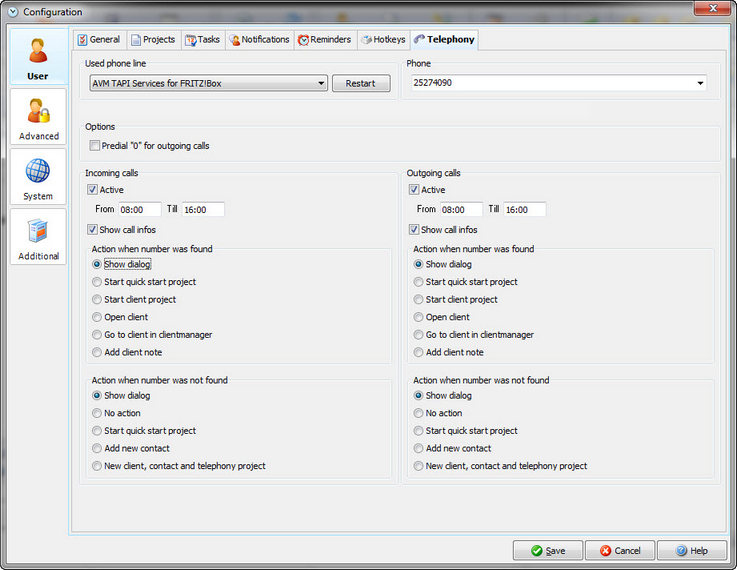The image size is (737, 570).
Task: Switch to the Tasks tab
Action: click(203, 39)
